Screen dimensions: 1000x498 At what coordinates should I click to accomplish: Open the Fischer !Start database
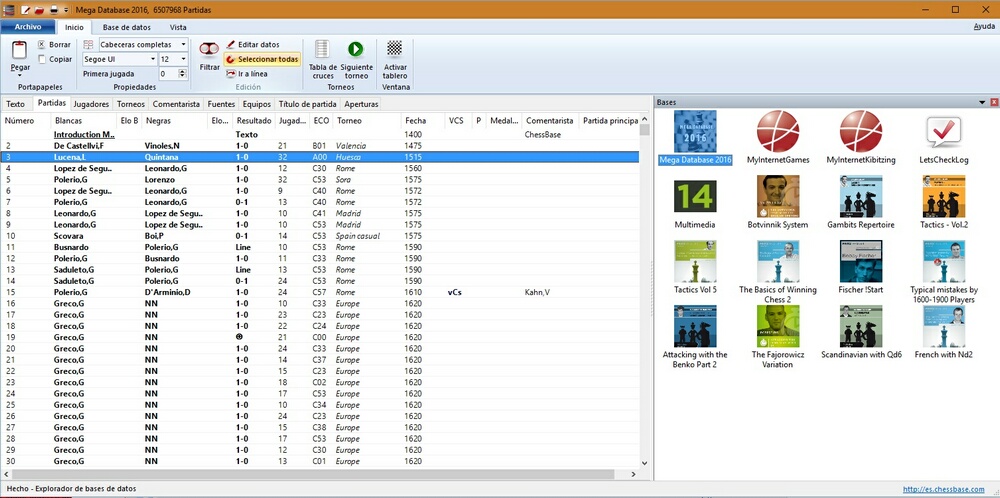pos(860,261)
